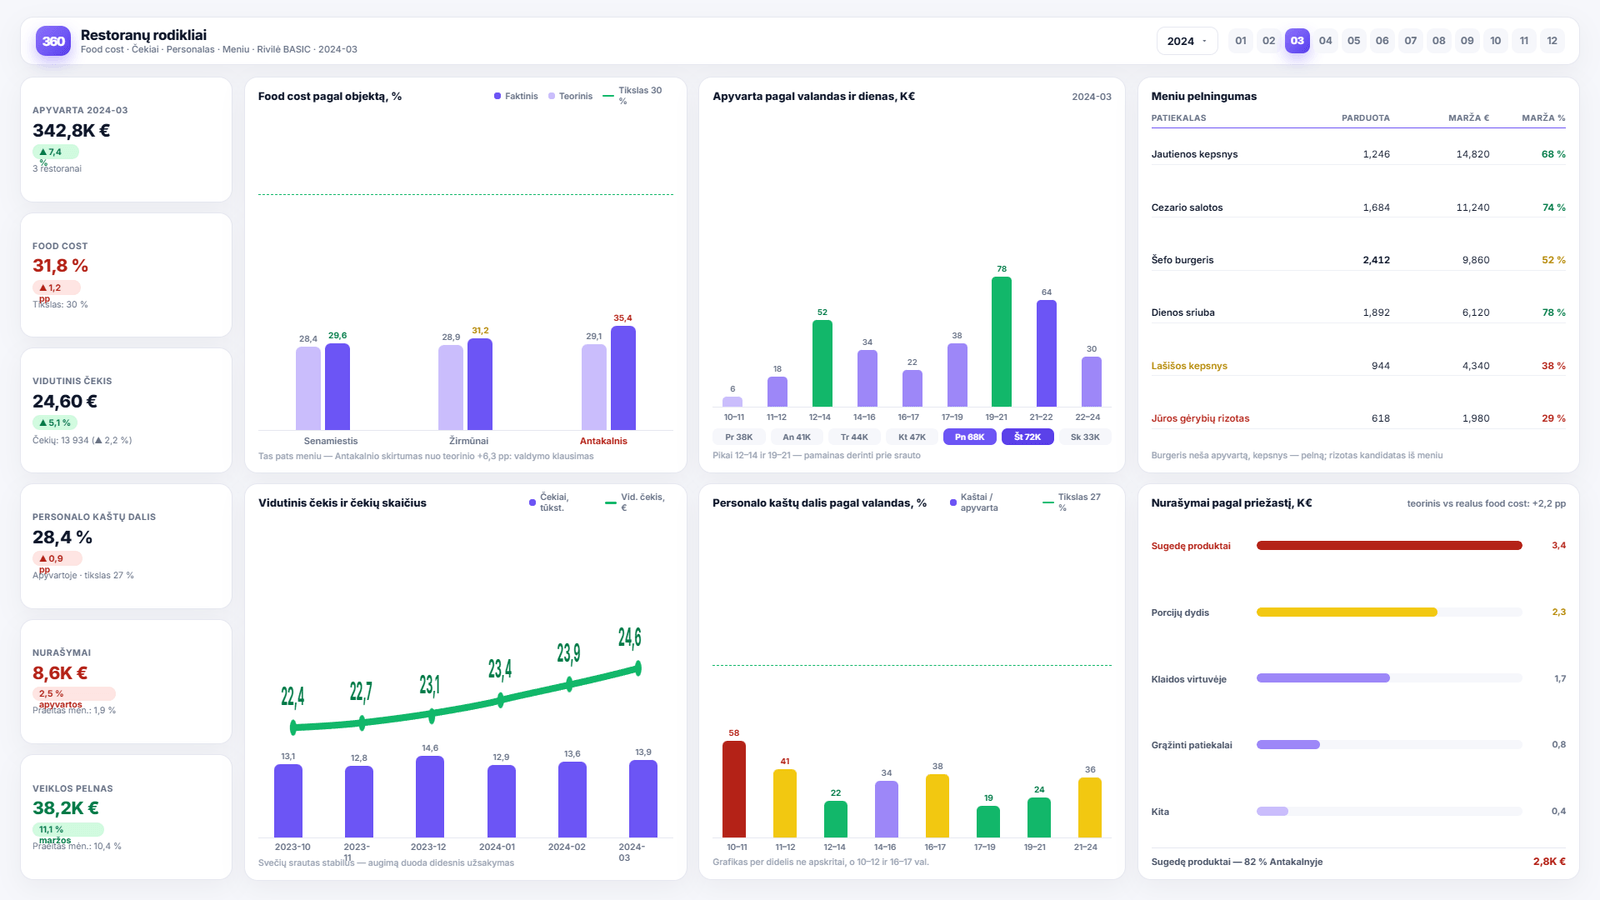
Task: Toggle the Pn 68K day chip
Action: tap(970, 437)
